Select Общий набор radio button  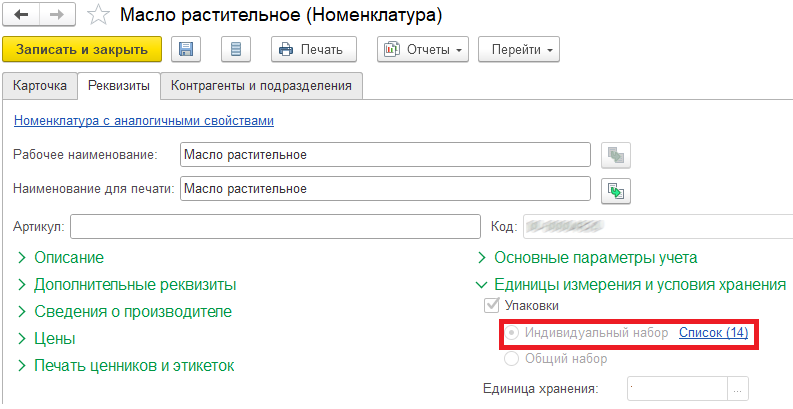pyautogui.click(x=512, y=358)
